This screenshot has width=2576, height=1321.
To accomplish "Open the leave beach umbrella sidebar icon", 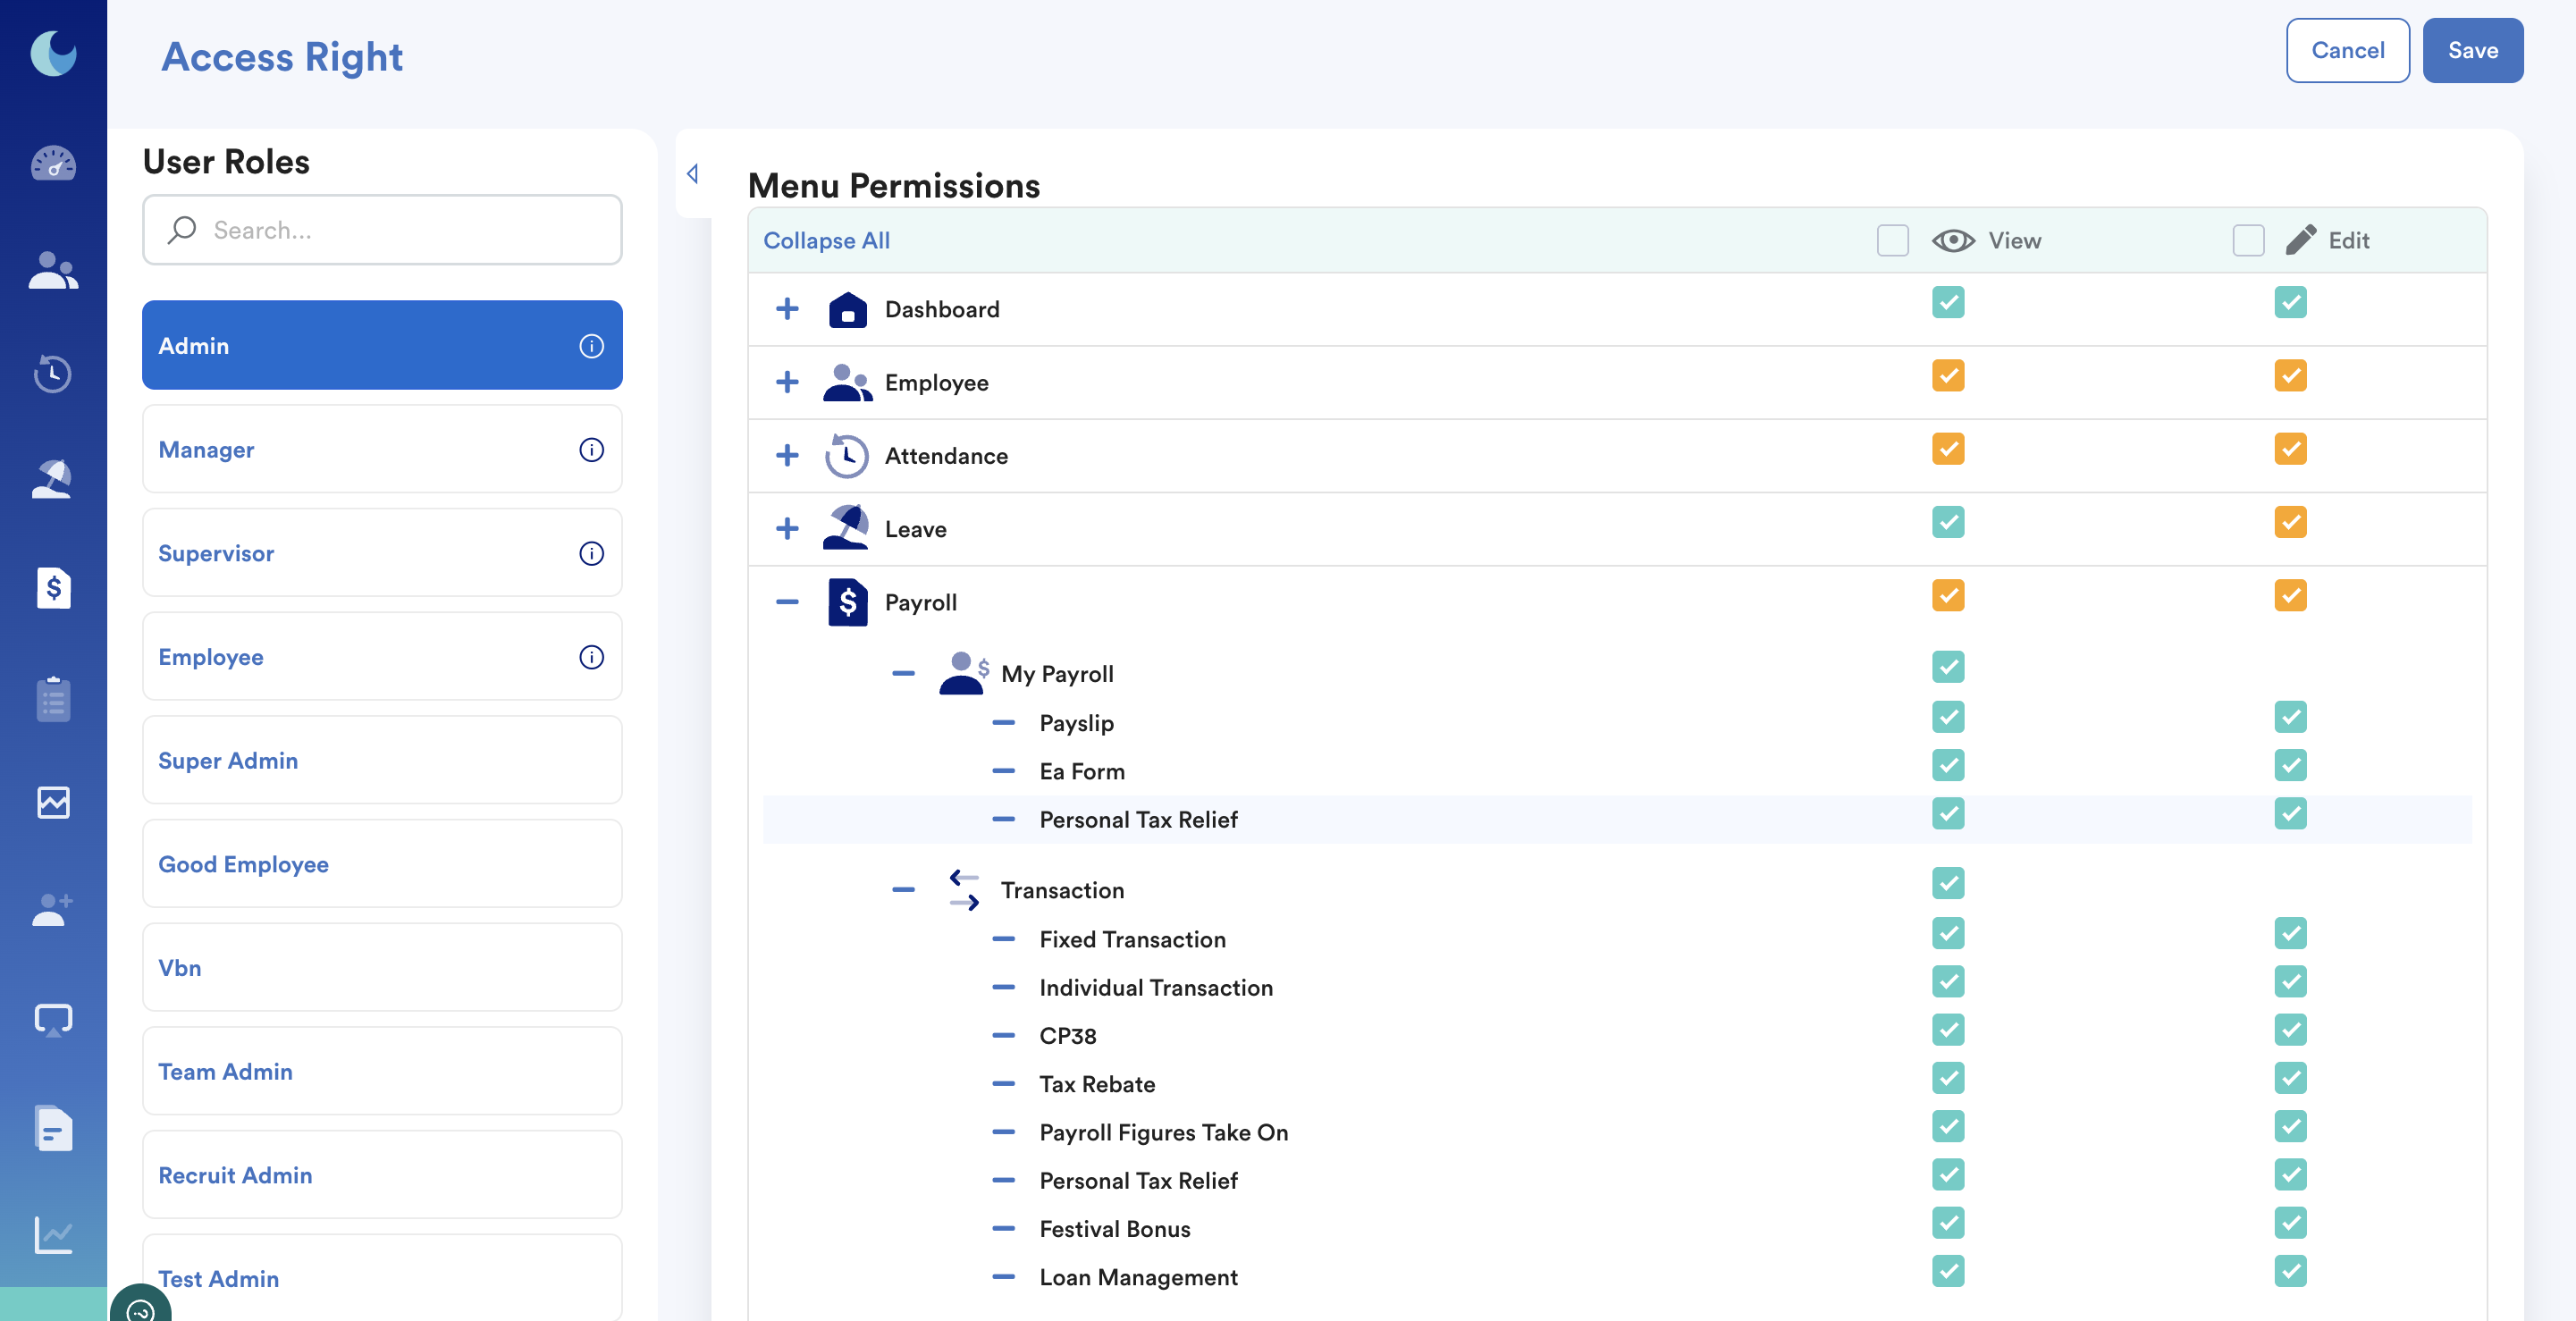I will click(x=53, y=480).
